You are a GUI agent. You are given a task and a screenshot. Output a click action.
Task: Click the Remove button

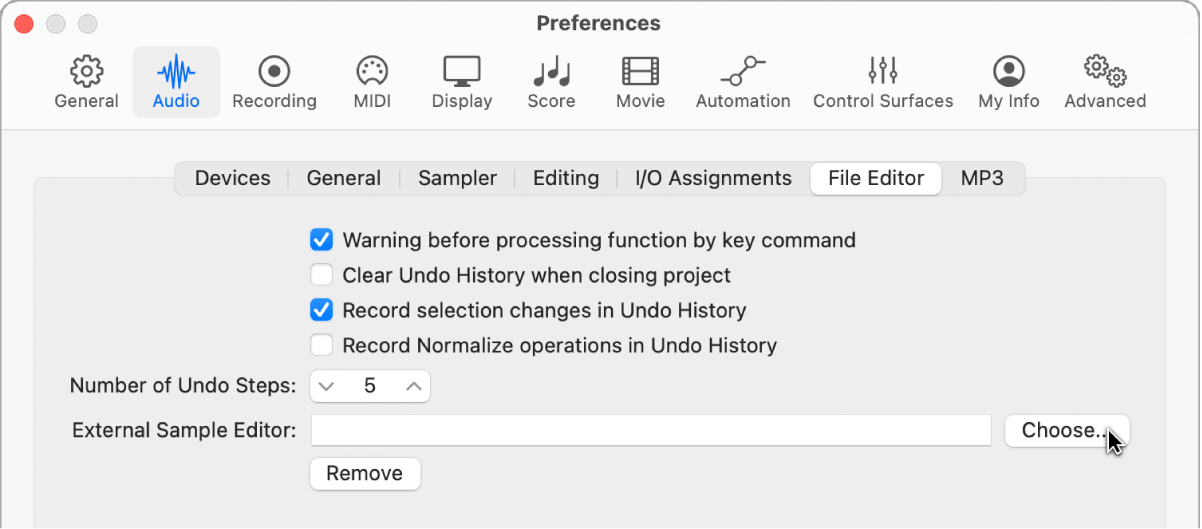click(x=365, y=474)
